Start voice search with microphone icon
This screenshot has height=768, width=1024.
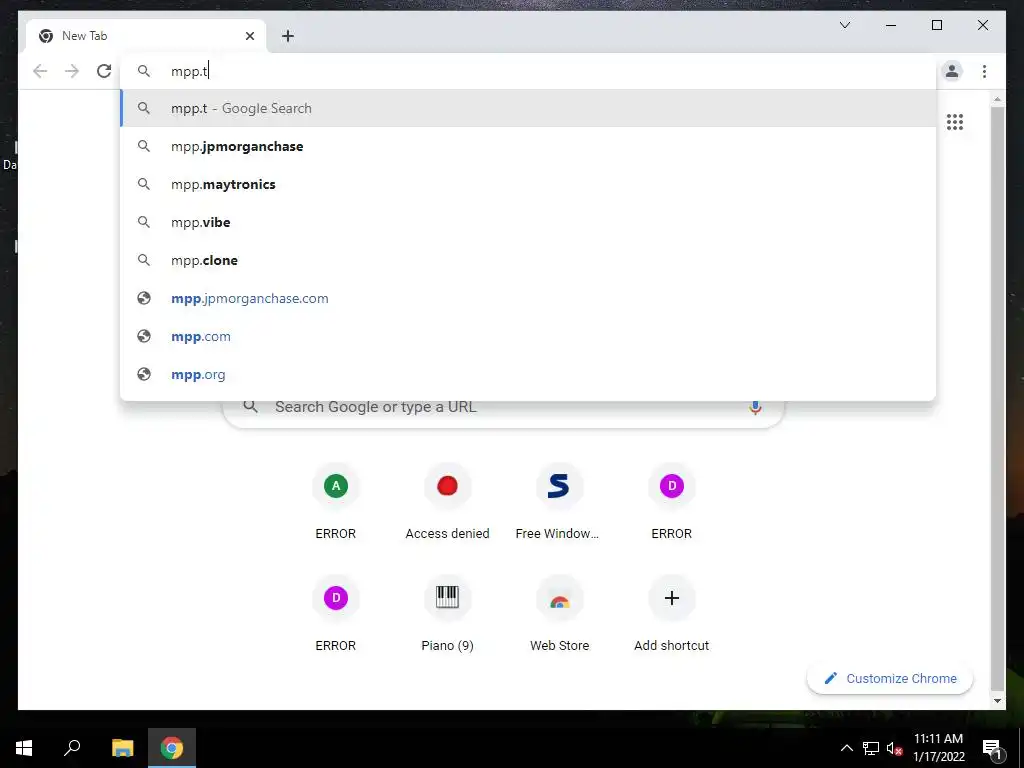[x=755, y=408]
